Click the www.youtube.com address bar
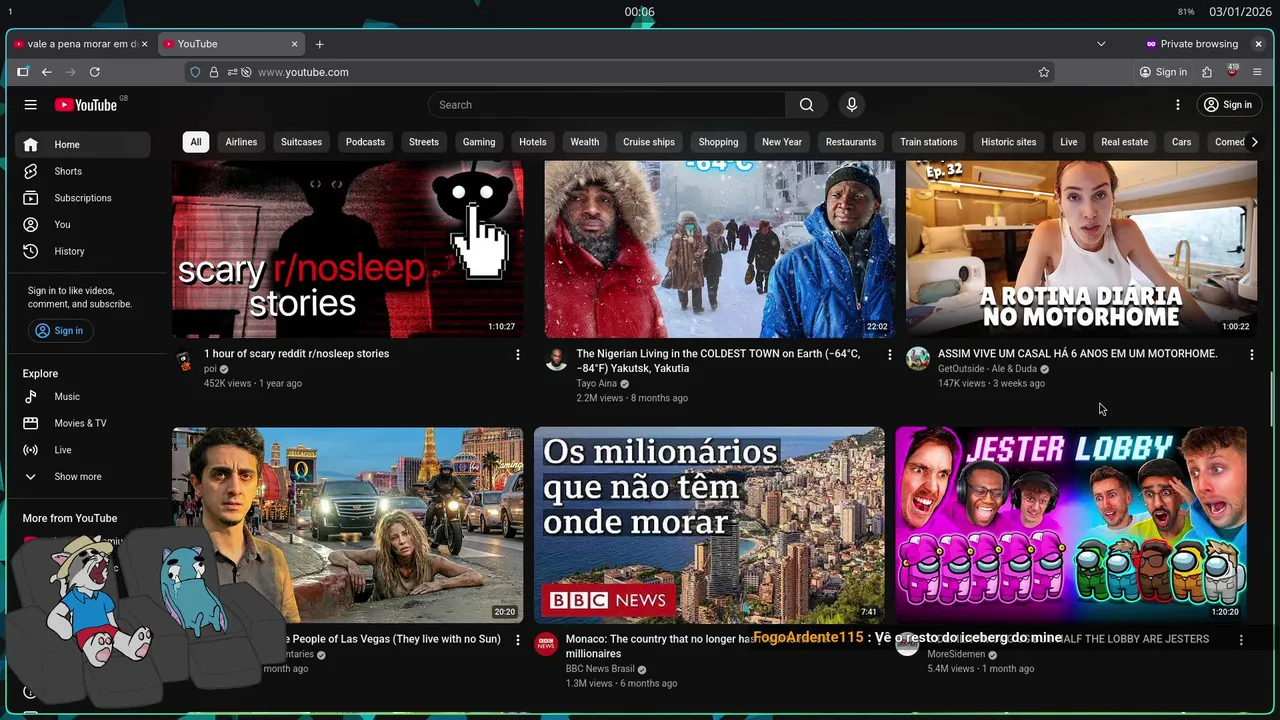The height and width of the screenshot is (720, 1280). [x=620, y=72]
